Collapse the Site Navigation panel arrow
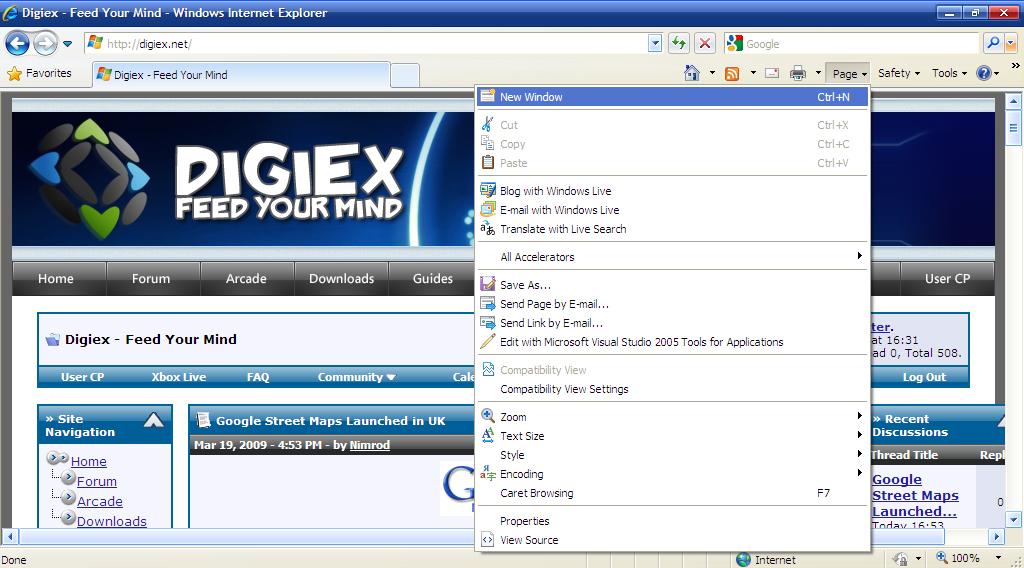Viewport: 1024px width, 568px height. point(153,420)
